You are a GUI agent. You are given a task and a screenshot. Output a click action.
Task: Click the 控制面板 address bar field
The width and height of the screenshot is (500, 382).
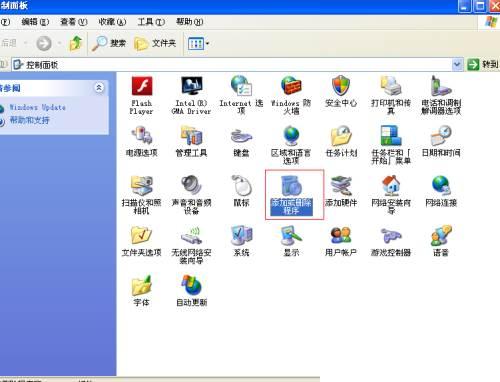coord(232,64)
